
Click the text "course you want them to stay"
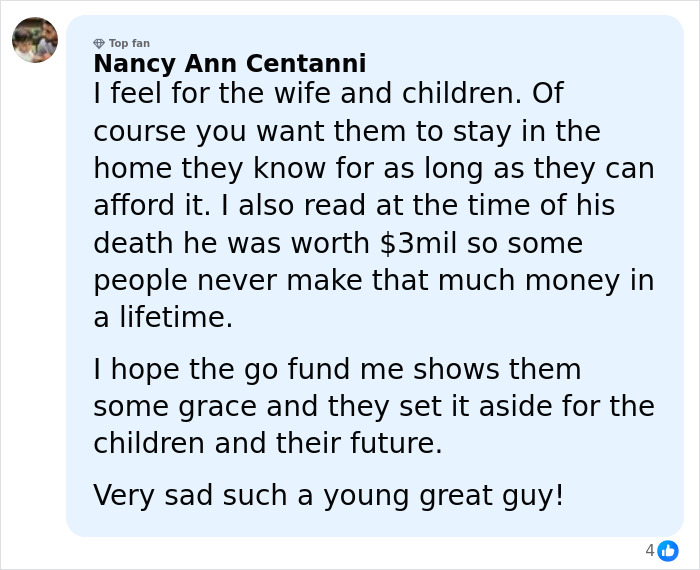tap(297, 132)
